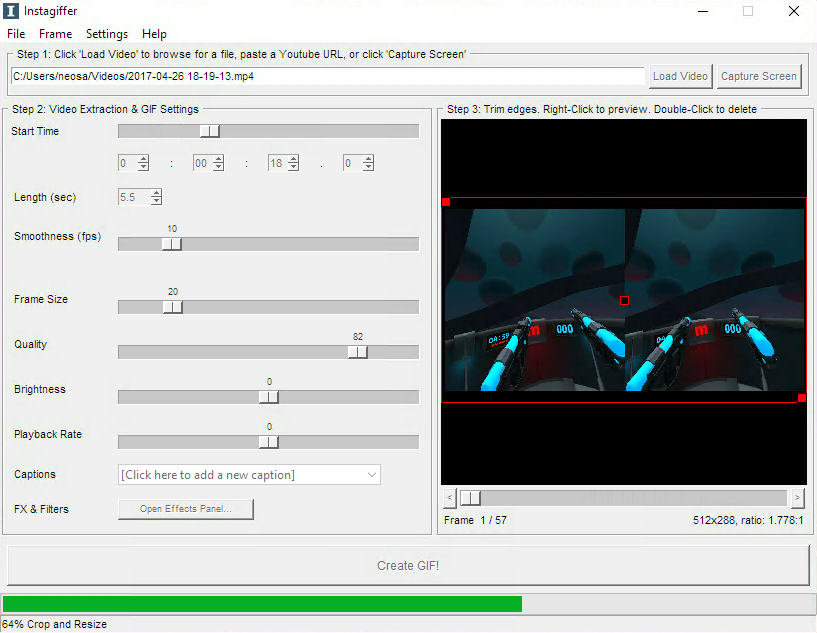The height and width of the screenshot is (633, 817).
Task: Click the Frame Size slider handle
Action: (x=172, y=307)
